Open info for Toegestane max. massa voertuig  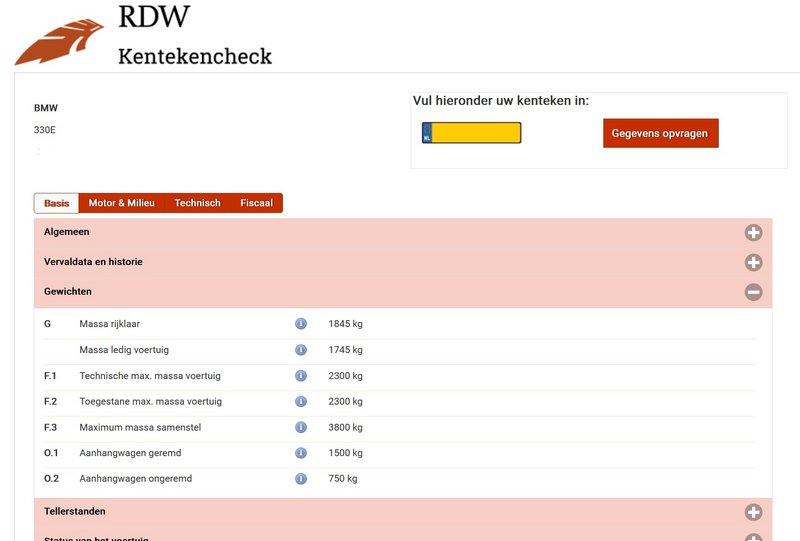point(301,401)
